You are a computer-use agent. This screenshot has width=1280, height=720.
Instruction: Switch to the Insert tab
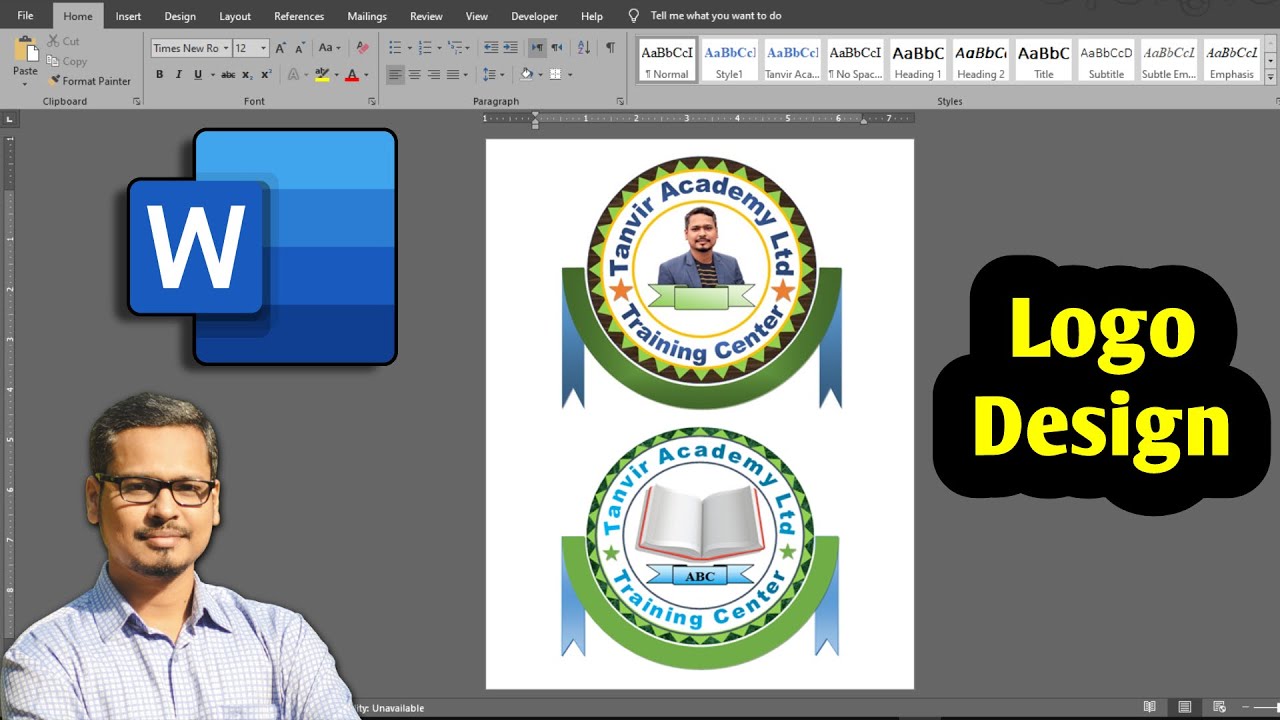click(x=128, y=16)
